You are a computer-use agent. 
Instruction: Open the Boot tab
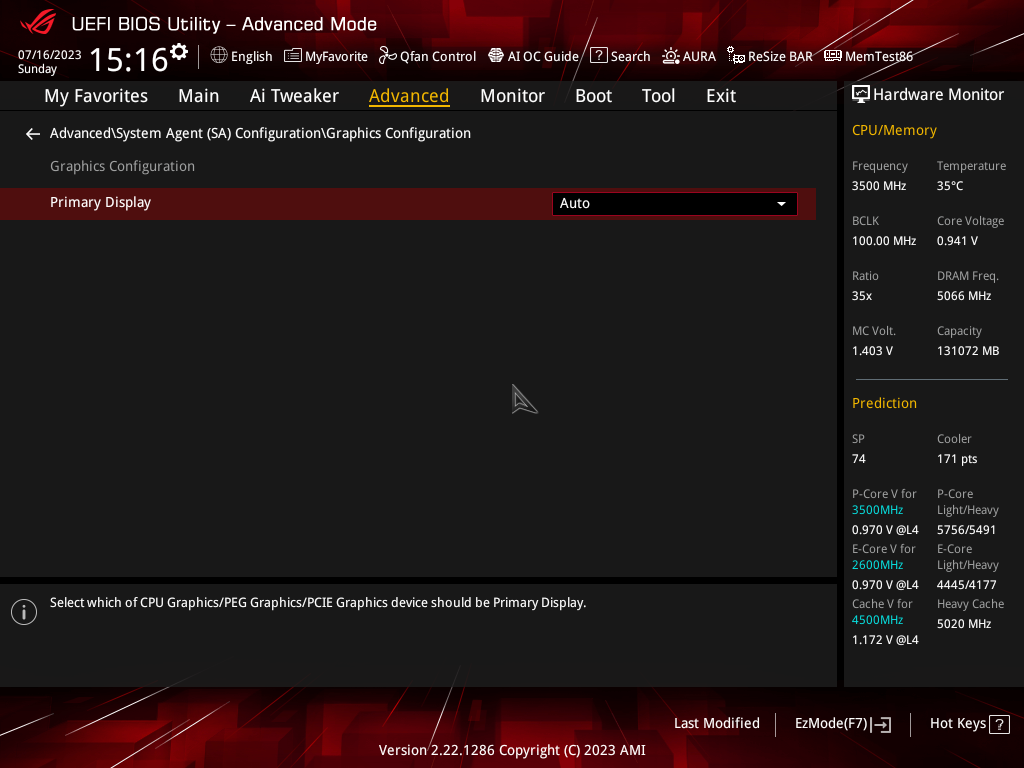[593, 96]
